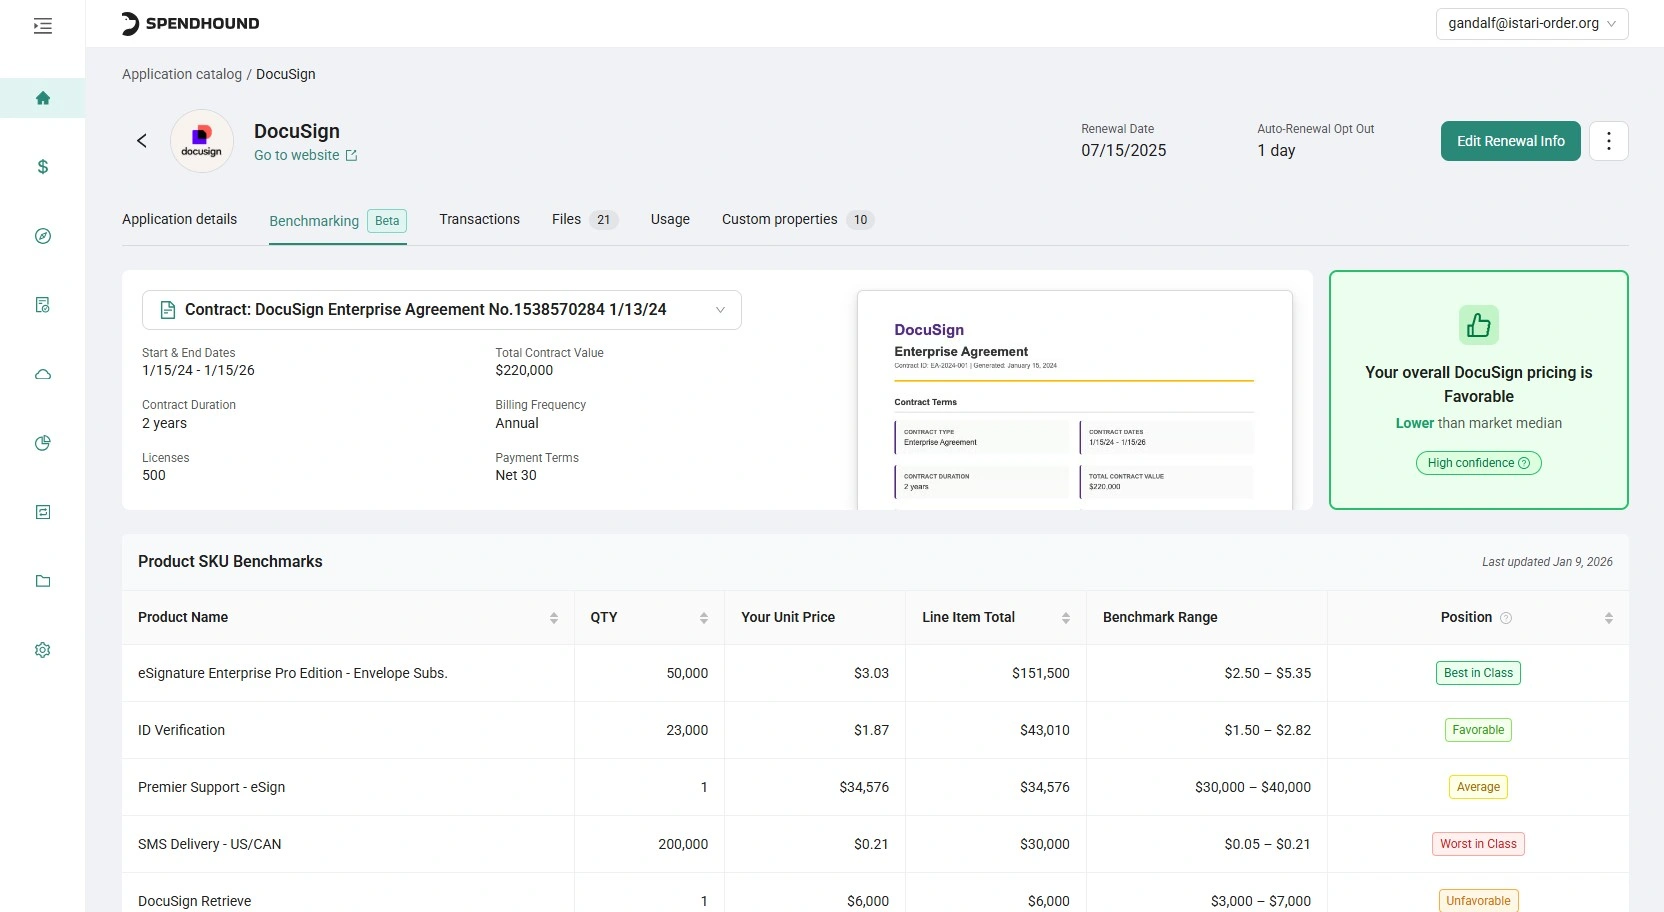Expand the Contract DocuSign Enterprise Agreement selector
The image size is (1664, 912).
click(x=442, y=310)
